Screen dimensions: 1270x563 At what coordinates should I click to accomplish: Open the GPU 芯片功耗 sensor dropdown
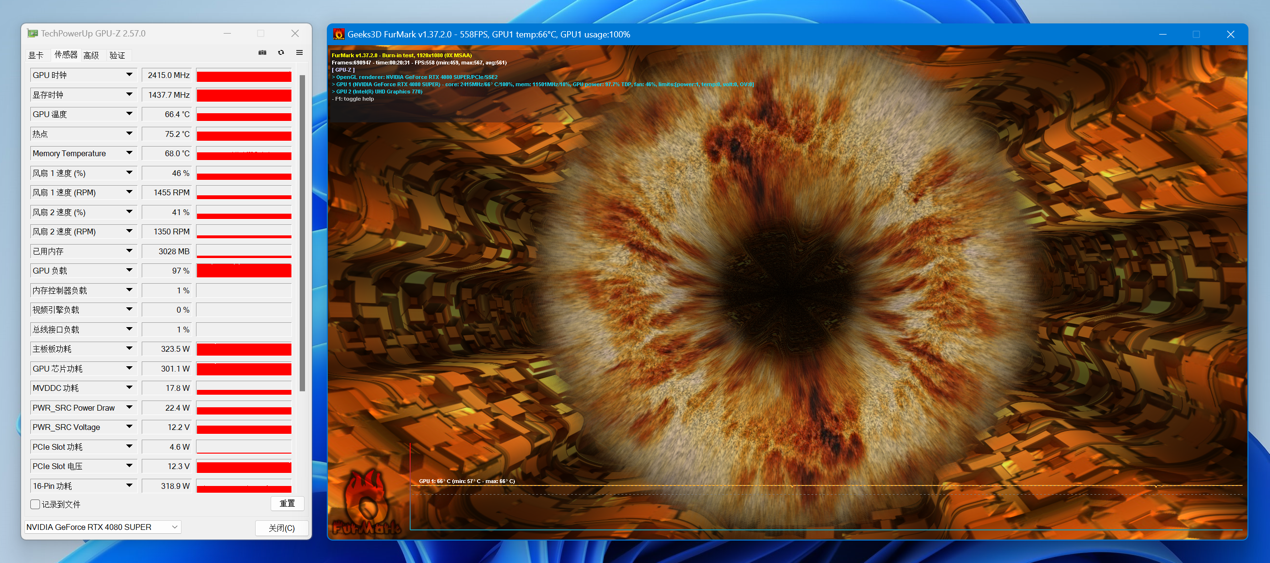[129, 369]
